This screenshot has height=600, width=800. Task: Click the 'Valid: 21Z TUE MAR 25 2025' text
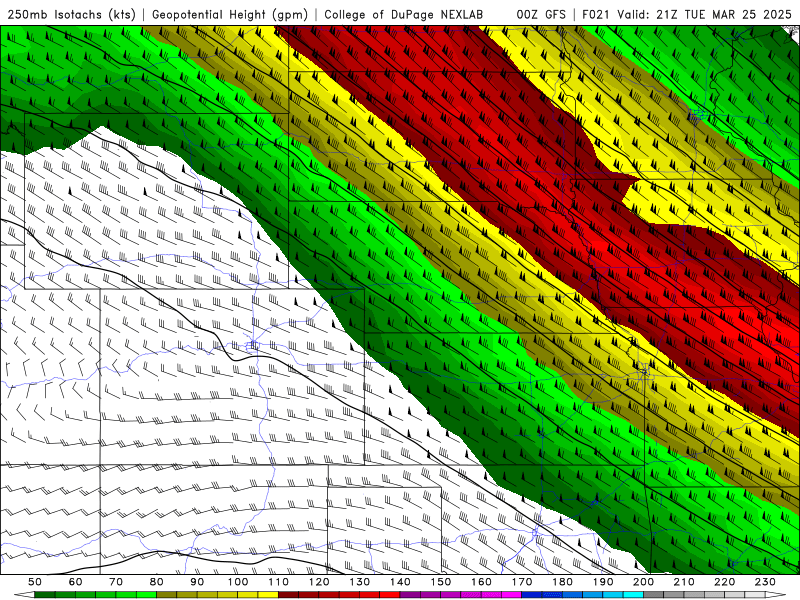705,14
